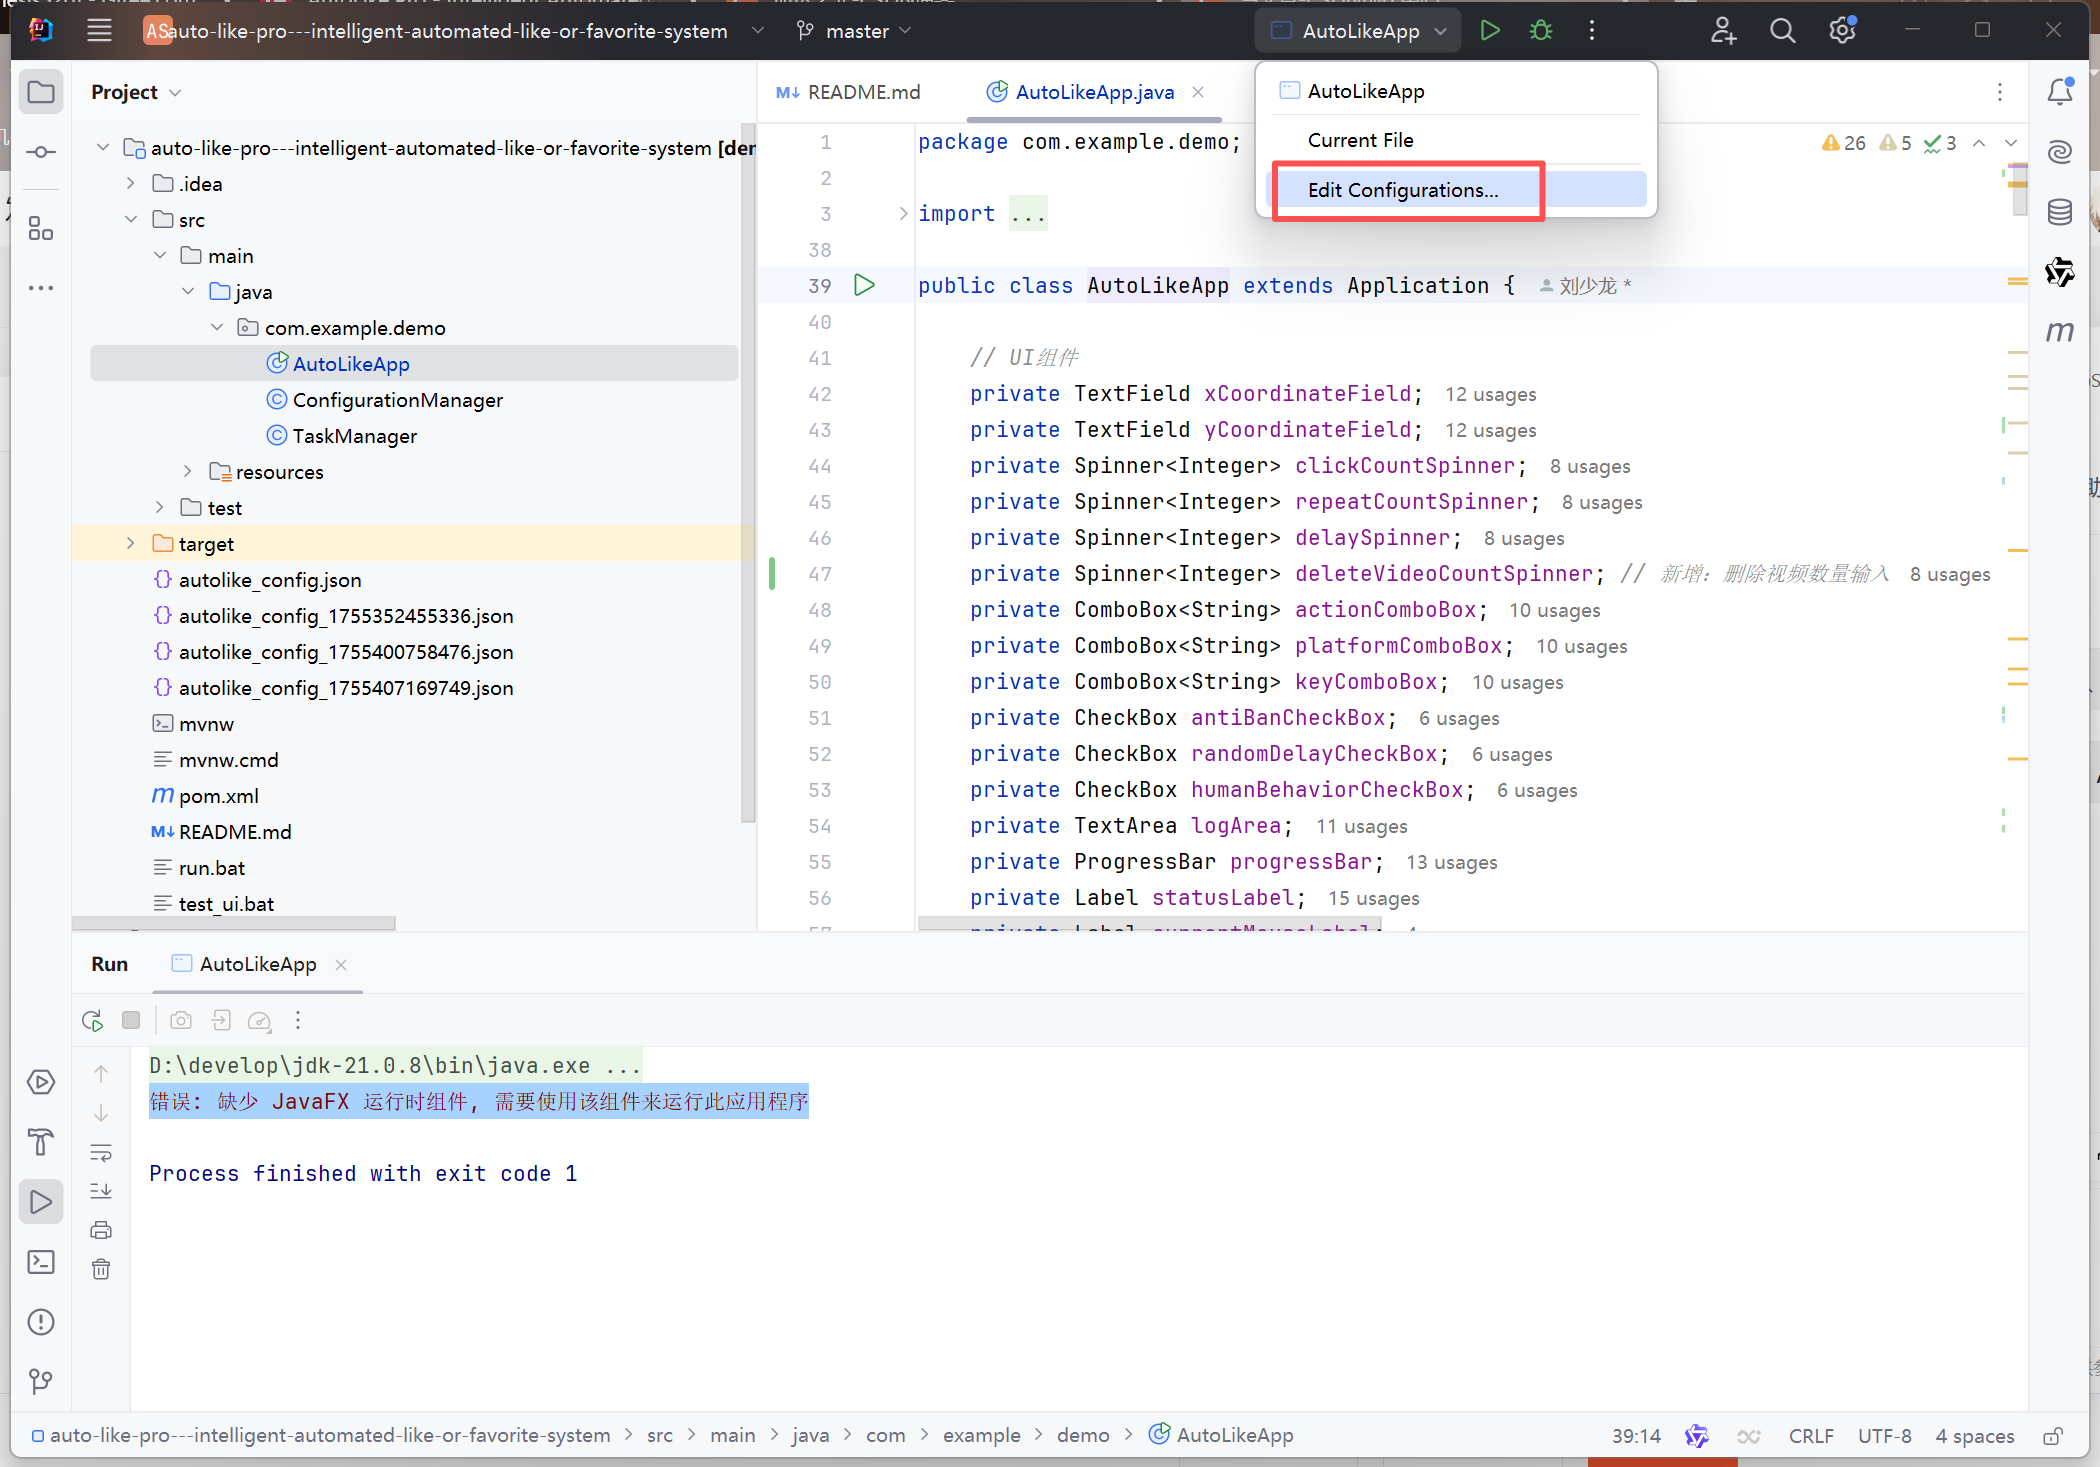Expand the collapsed import block
The height and width of the screenshot is (1467, 2100).
coord(903,213)
